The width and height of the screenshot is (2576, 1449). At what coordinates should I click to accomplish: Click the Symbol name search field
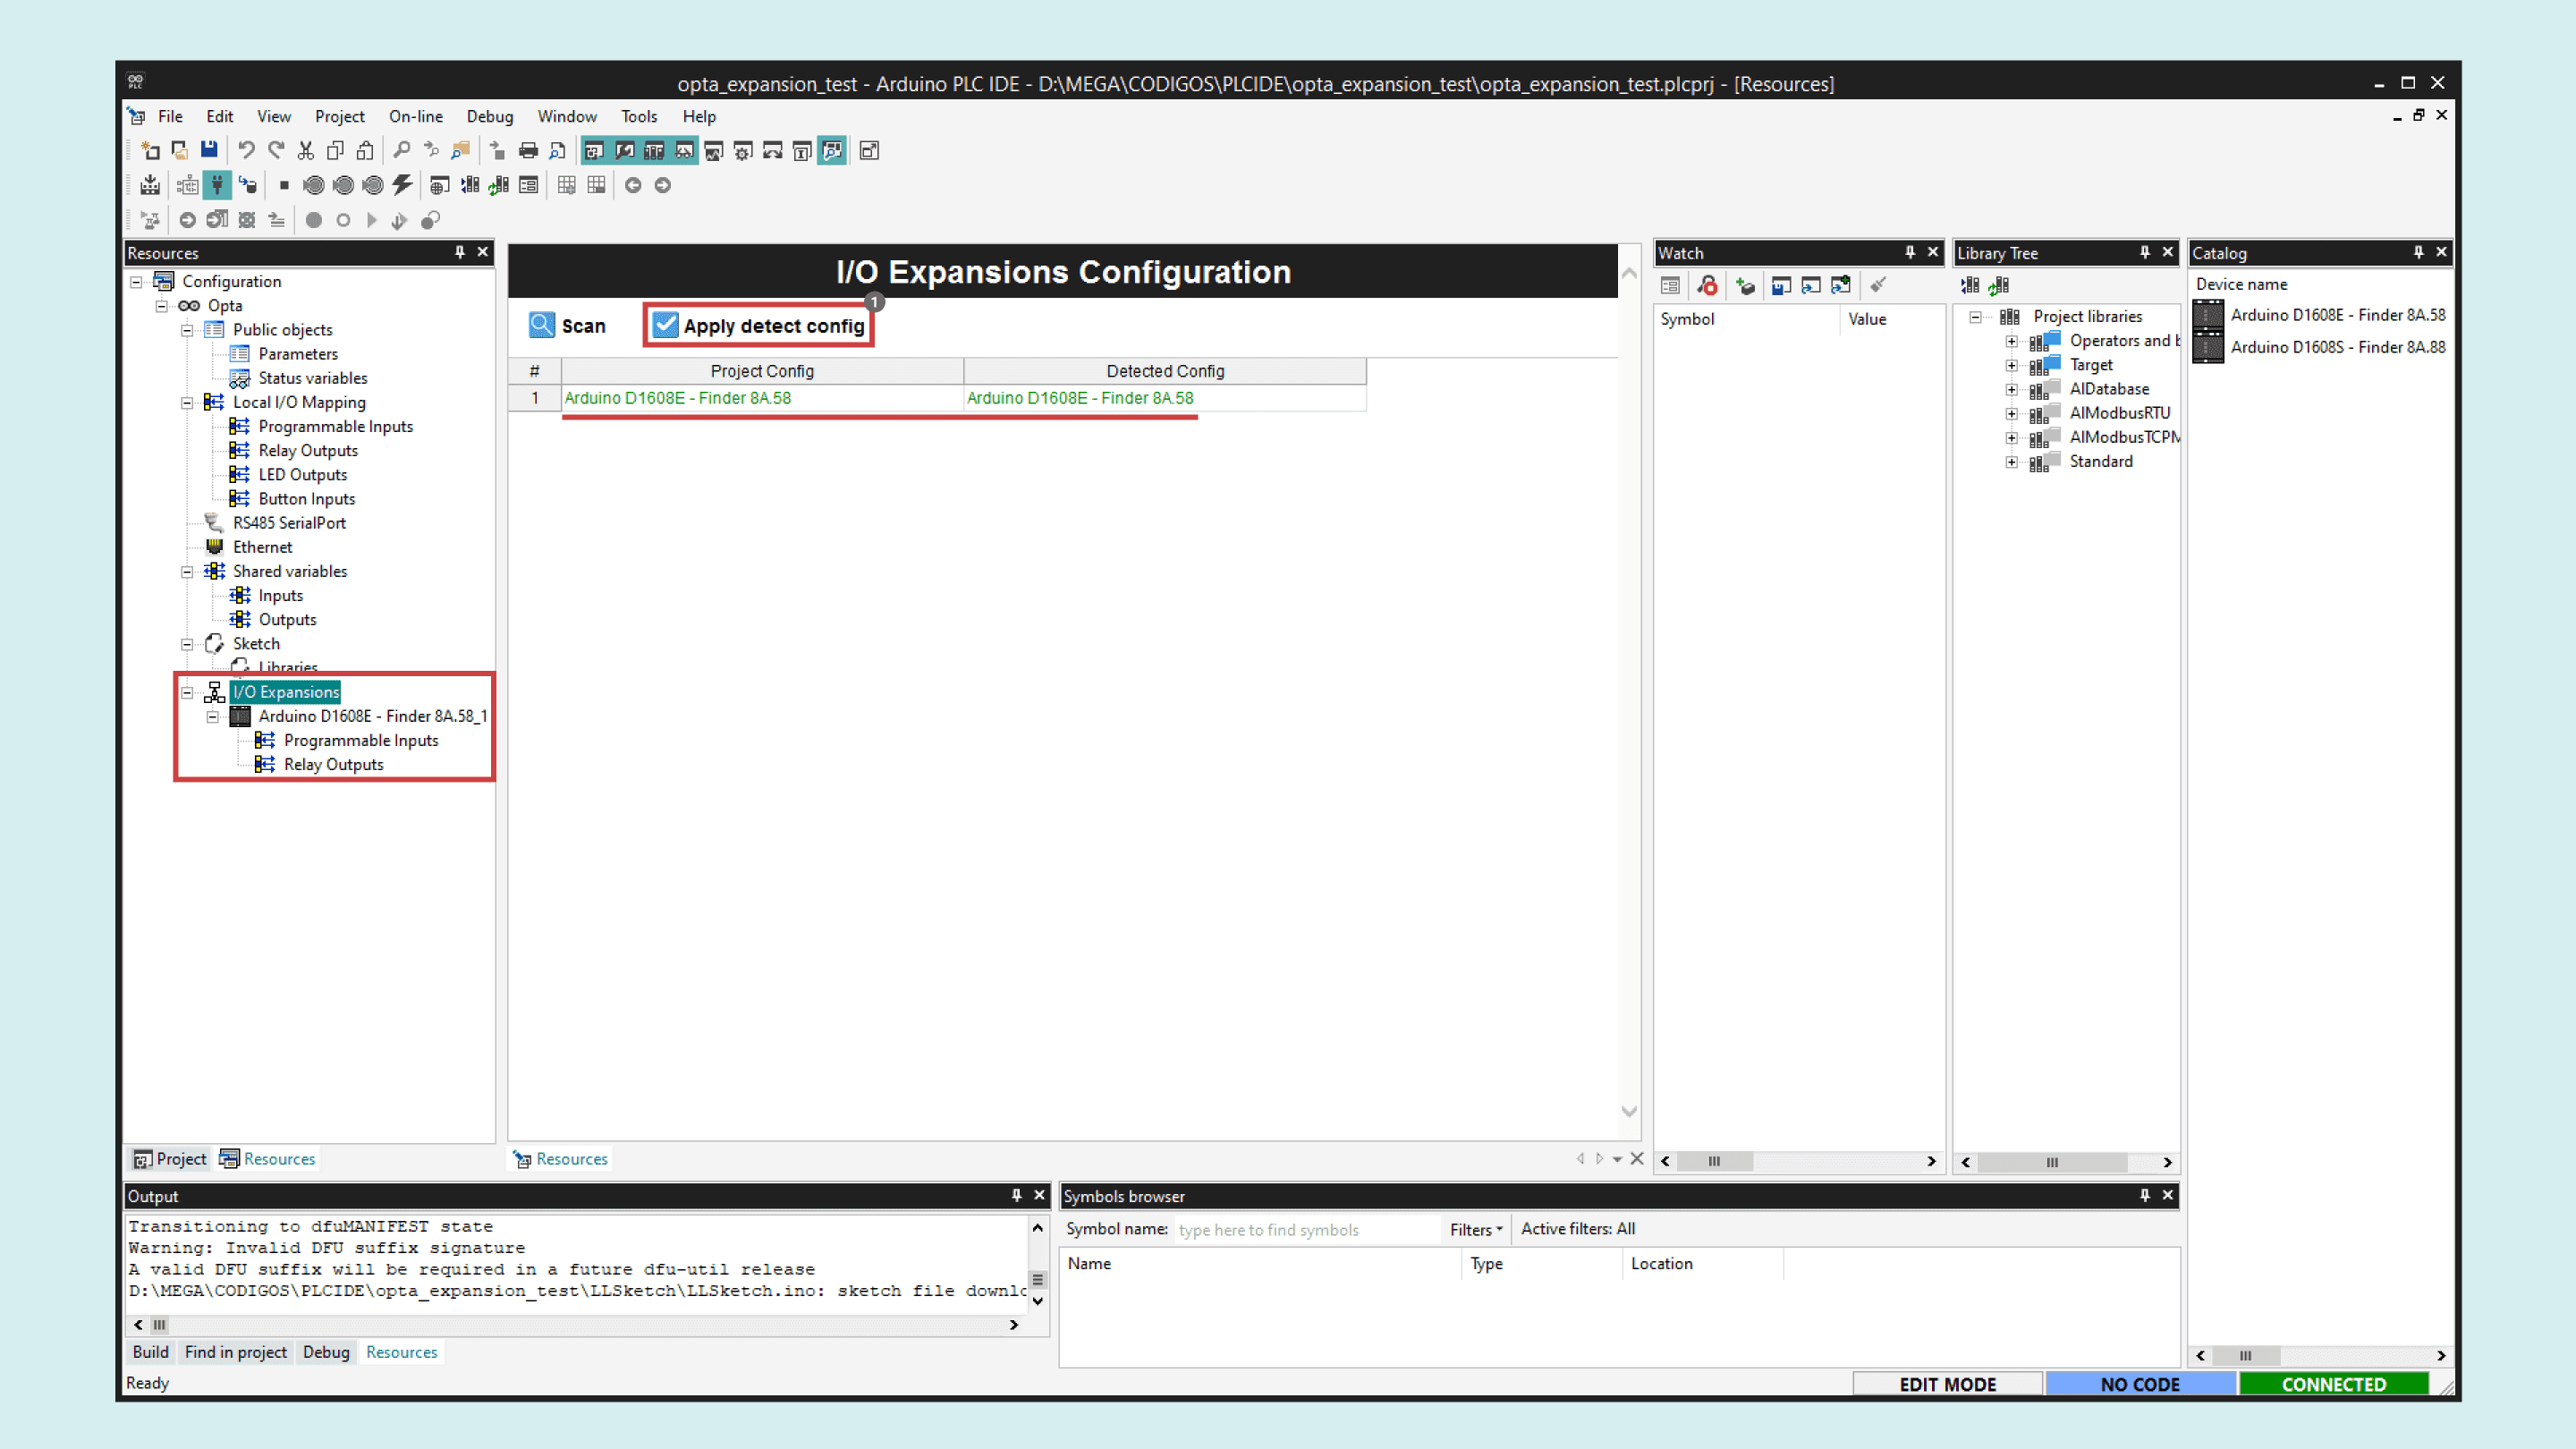1304,1230
